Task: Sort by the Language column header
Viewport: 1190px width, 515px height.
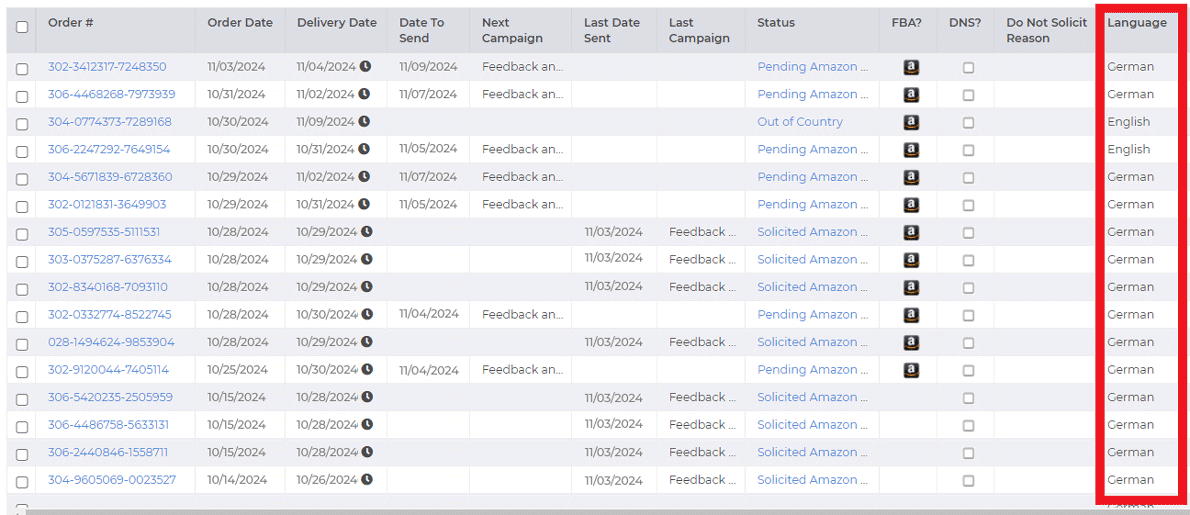Action: click(x=1136, y=23)
